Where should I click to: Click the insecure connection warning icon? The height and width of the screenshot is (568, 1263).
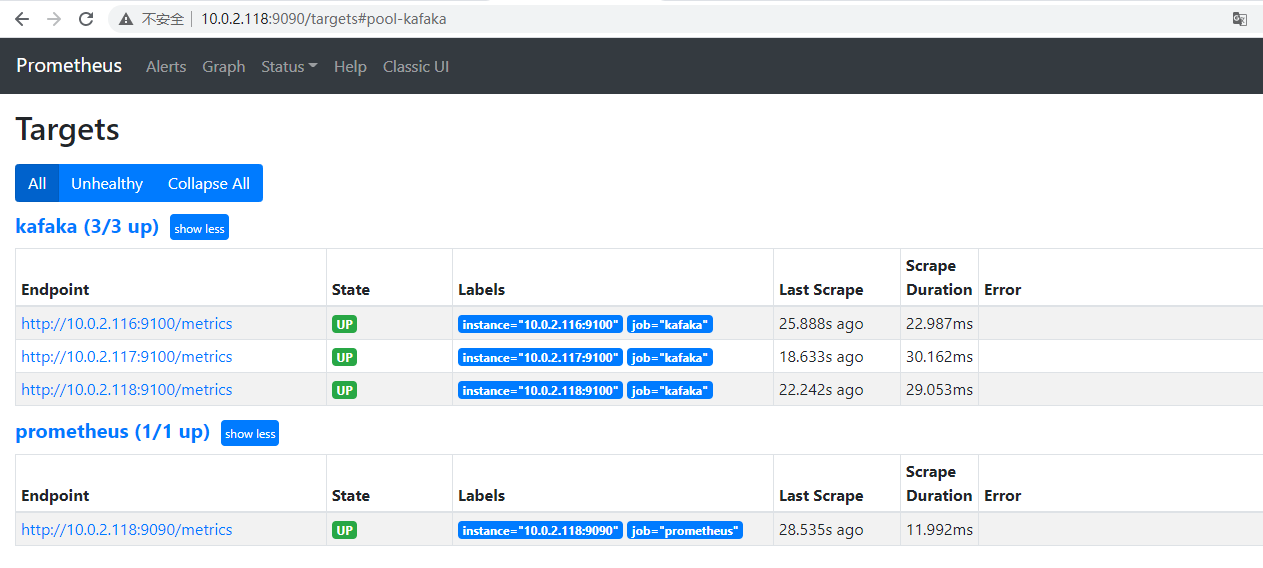click(x=127, y=19)
